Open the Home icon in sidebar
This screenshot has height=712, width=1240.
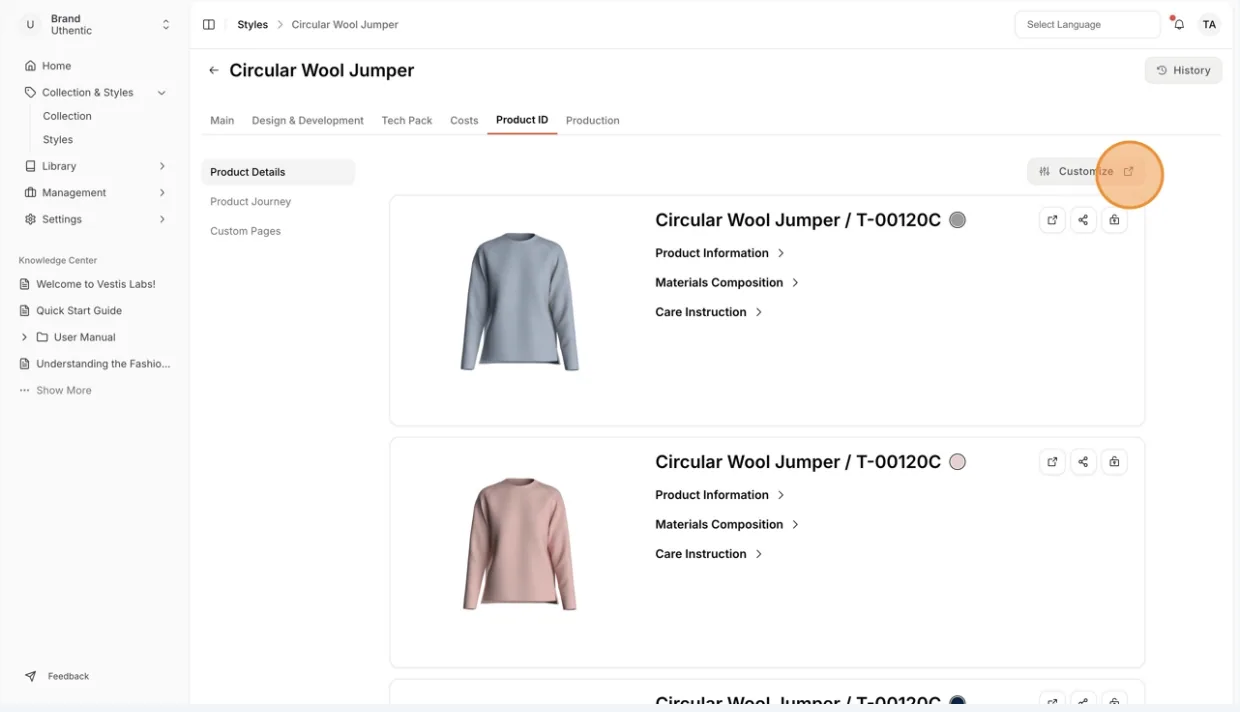[30, 66]
